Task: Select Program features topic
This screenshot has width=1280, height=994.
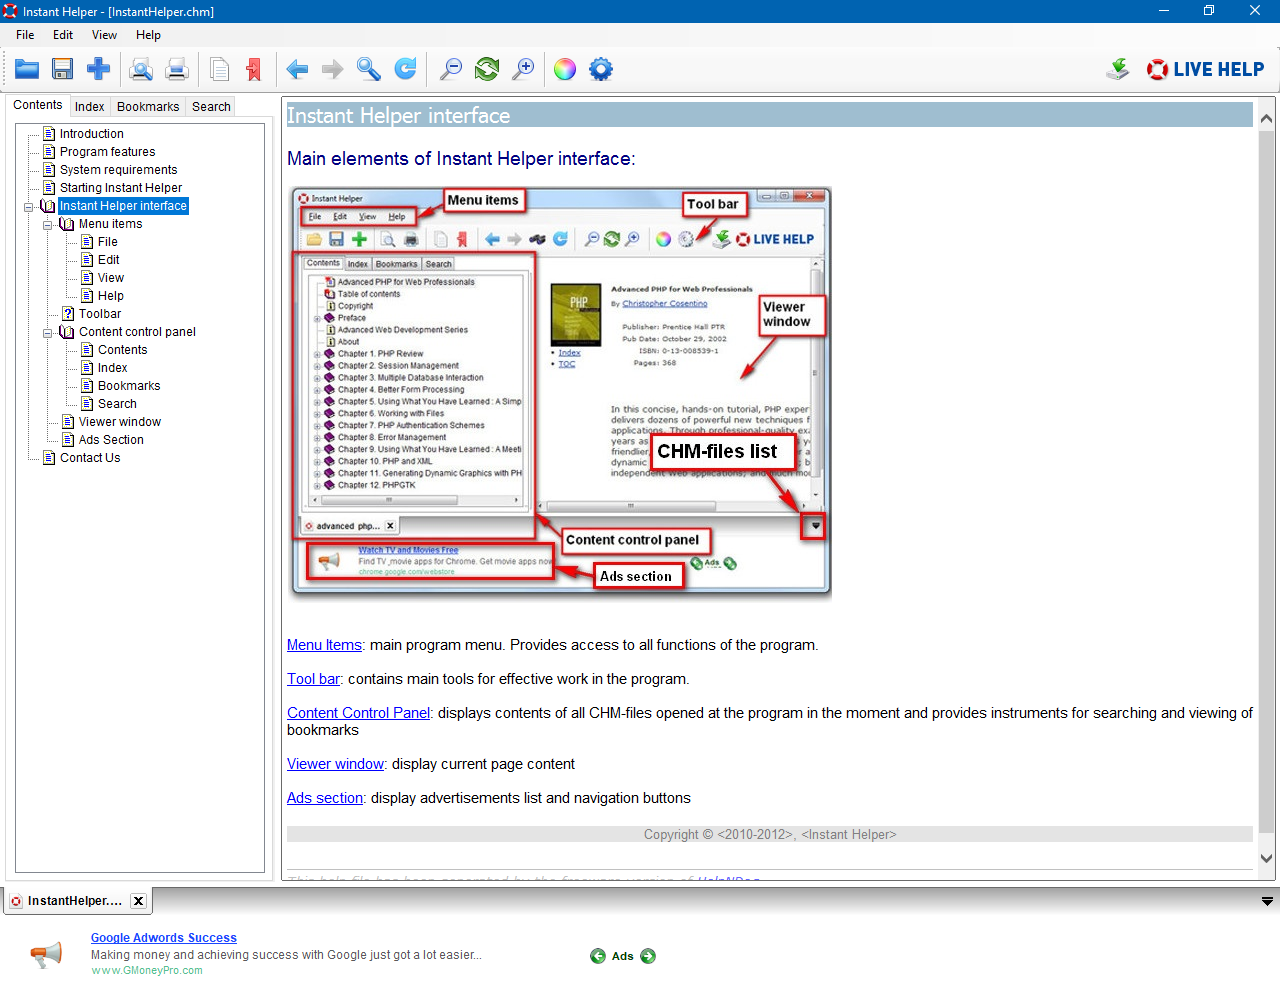Action: [x=108, y=152]
